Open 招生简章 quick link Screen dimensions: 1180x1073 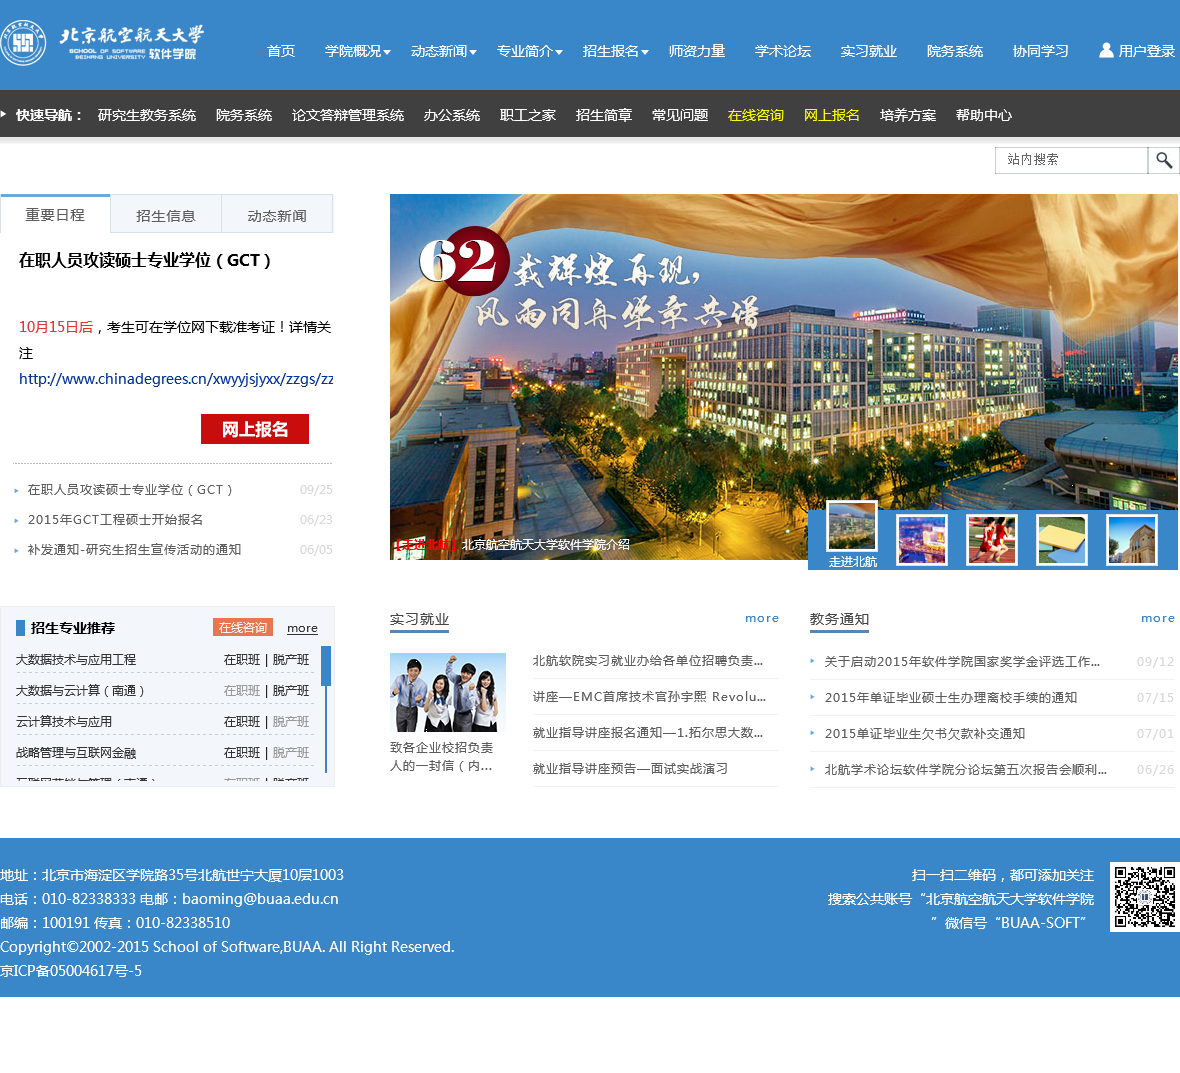tap(604, 115)
